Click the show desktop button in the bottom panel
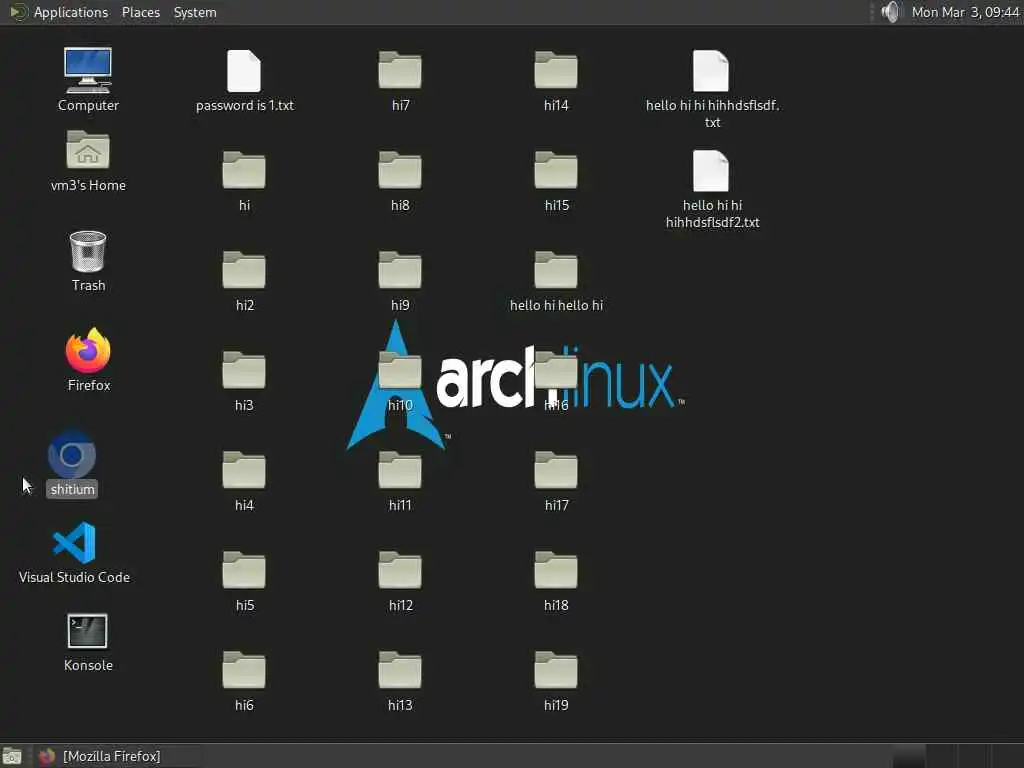1024x768 pixels. pos(12,756)
